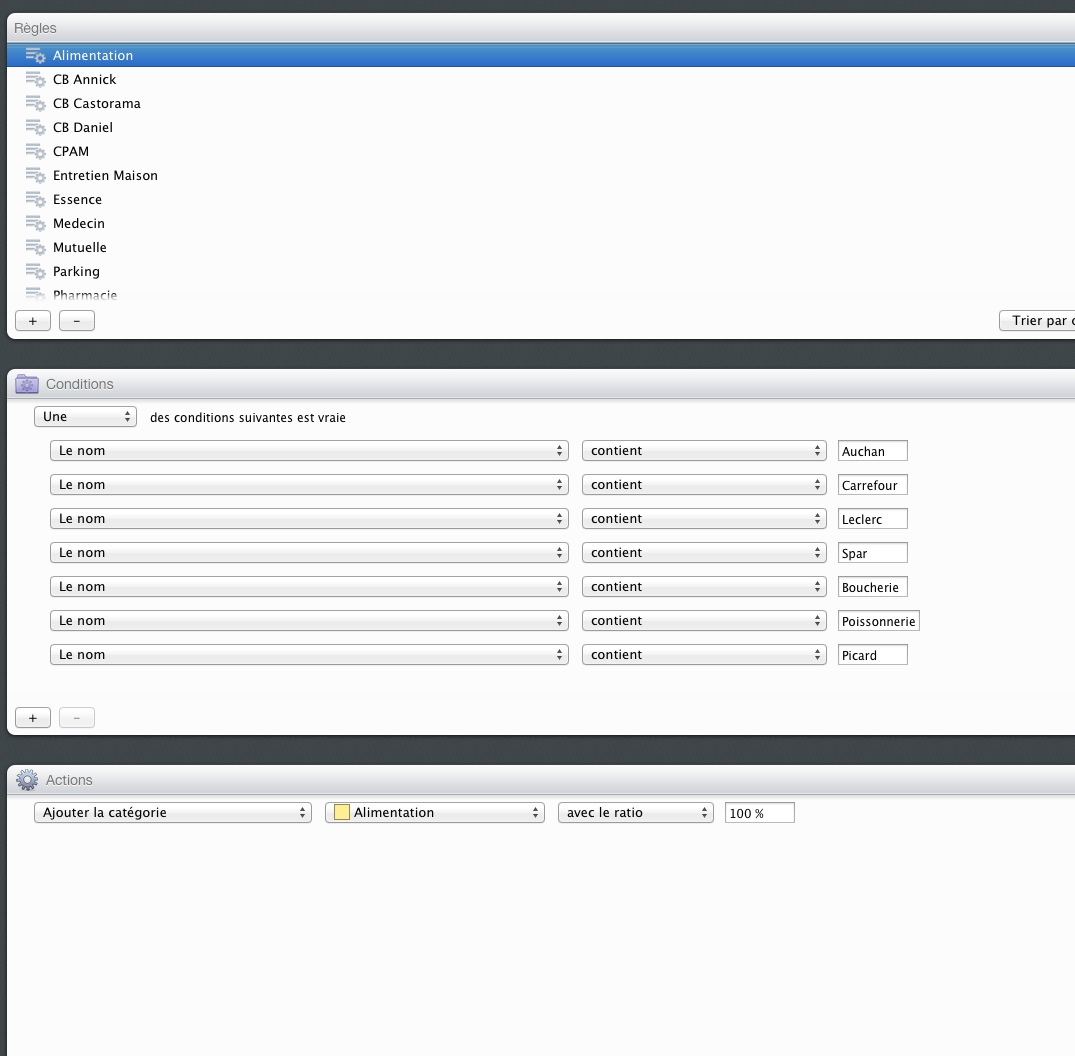
Task: Click the Actions panel gear icon
Action: pos(27,780)
